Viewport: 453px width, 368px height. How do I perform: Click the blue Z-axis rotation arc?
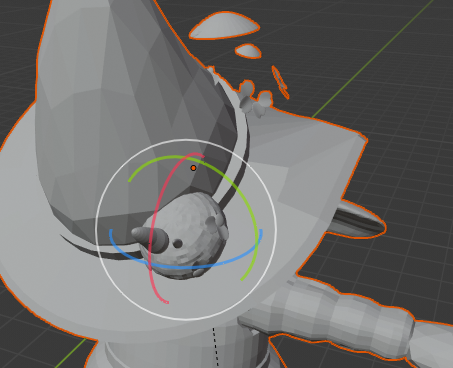[187, 267]
